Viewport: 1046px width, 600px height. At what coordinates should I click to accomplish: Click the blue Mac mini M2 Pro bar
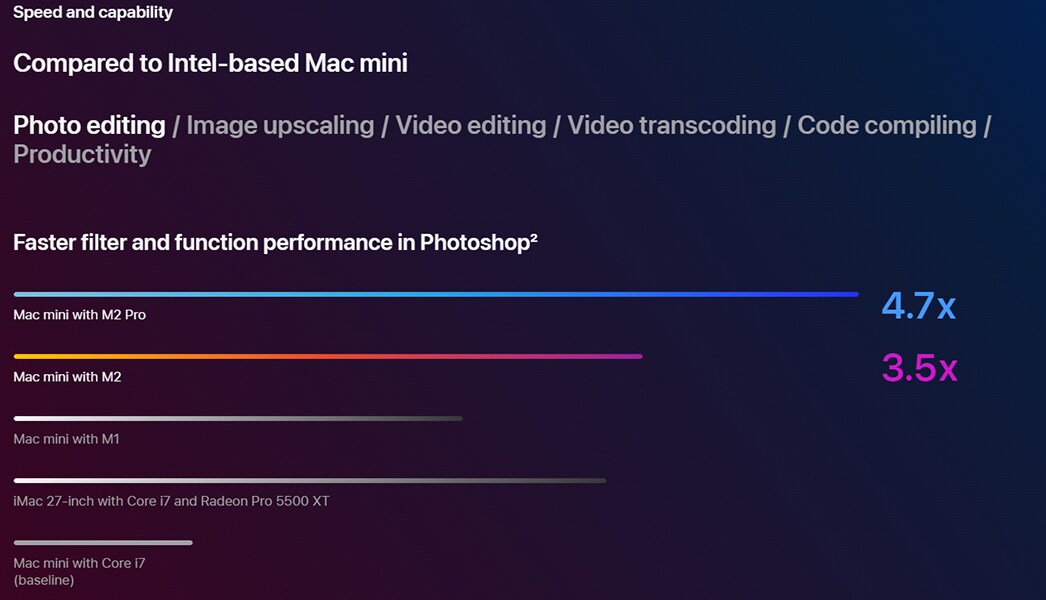click(436, 294)
